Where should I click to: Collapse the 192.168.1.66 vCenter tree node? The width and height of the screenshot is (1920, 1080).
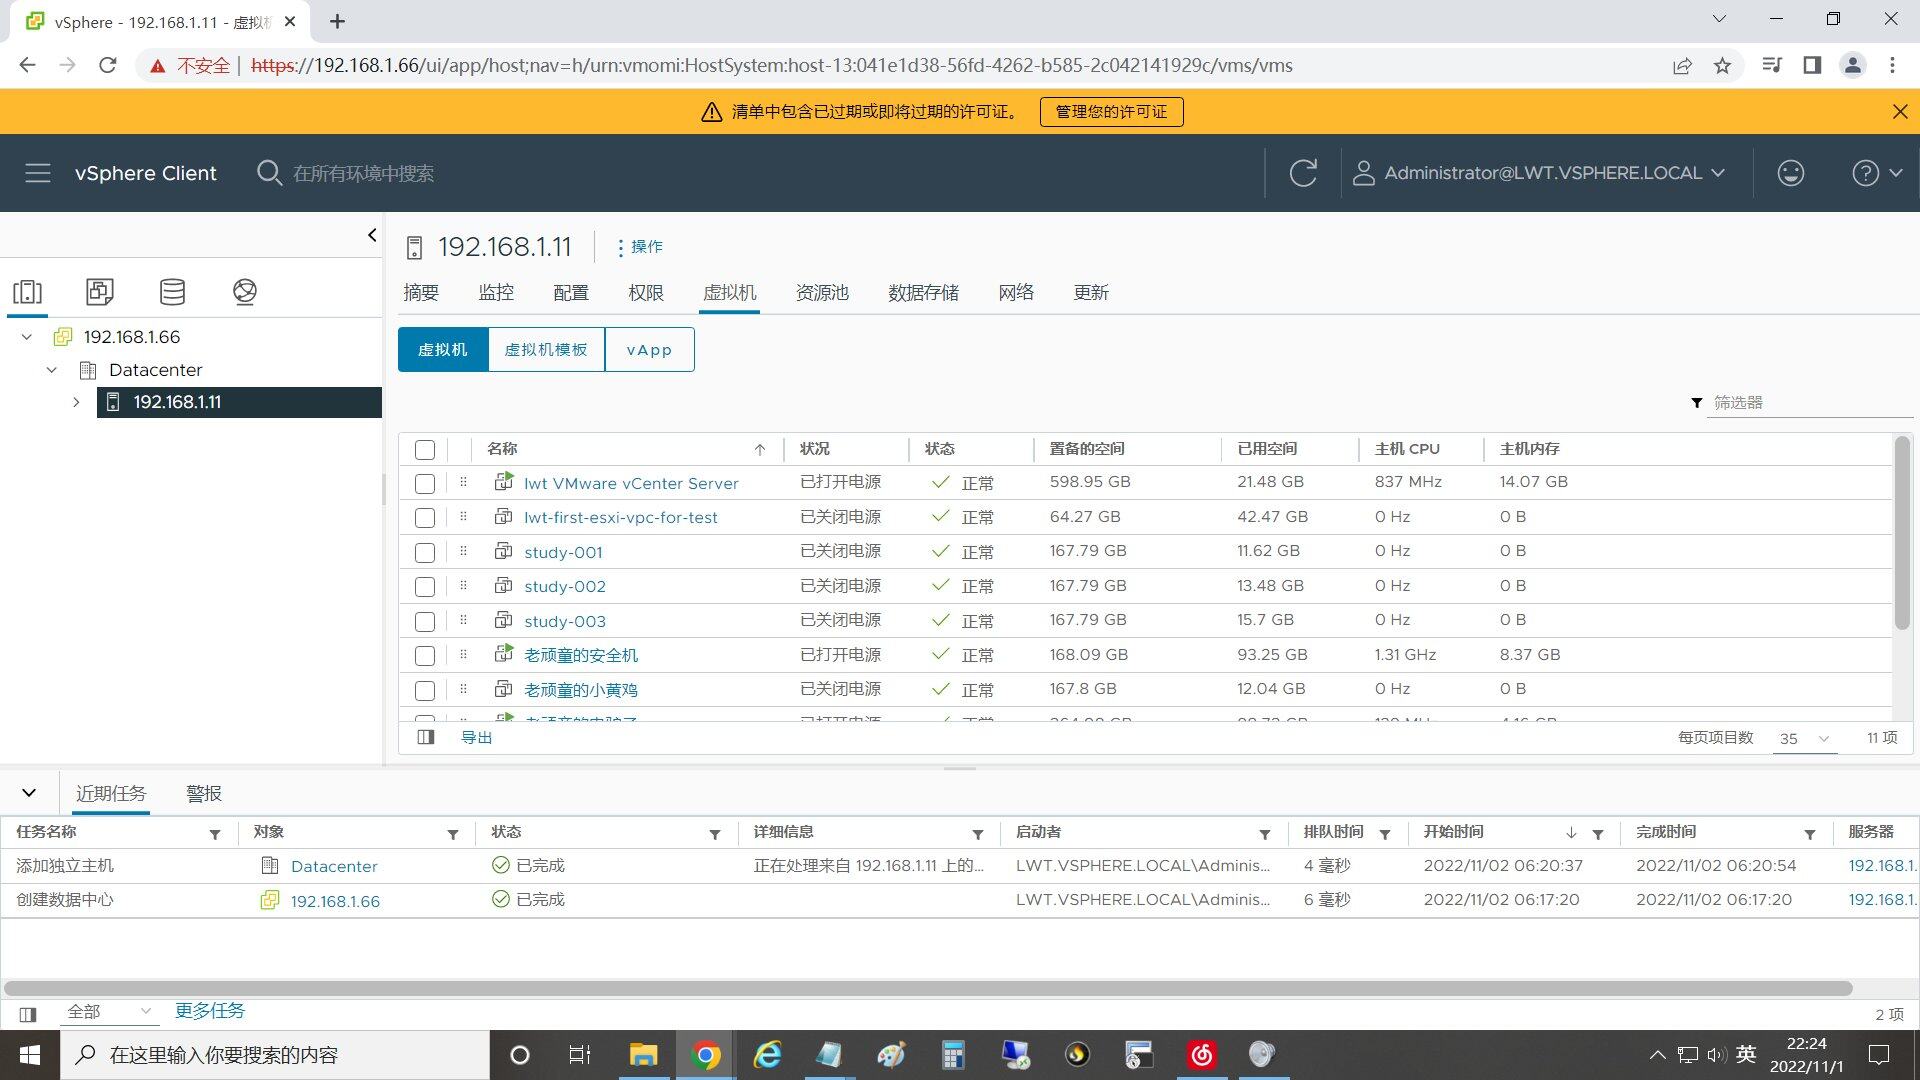pos(27,337)
